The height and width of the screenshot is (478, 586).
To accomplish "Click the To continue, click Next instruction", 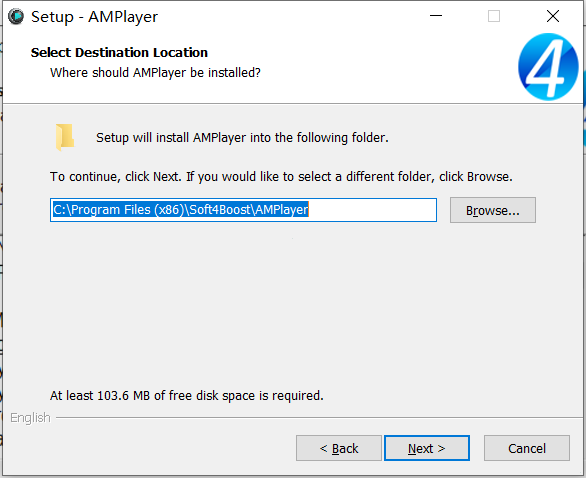I will coord(281,176).
